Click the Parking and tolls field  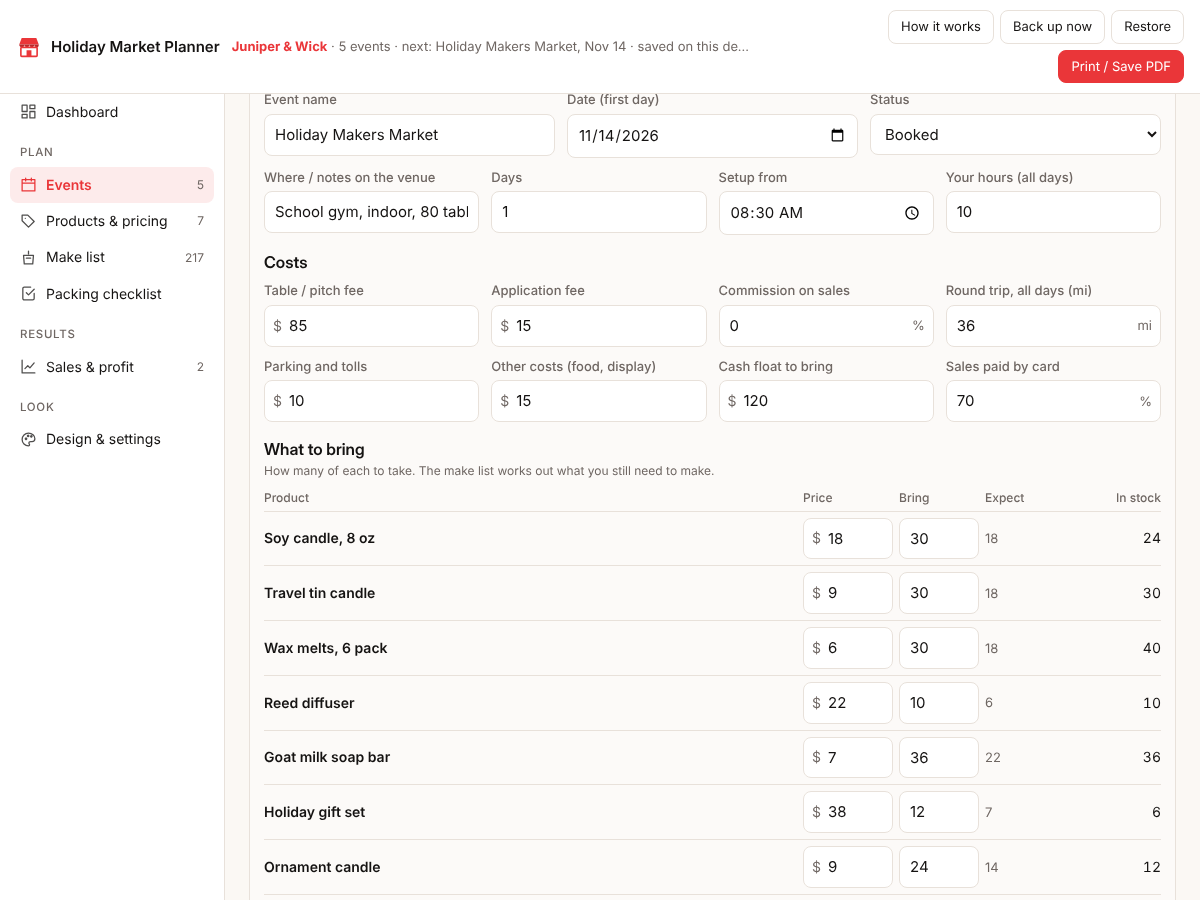pos(371,401)
